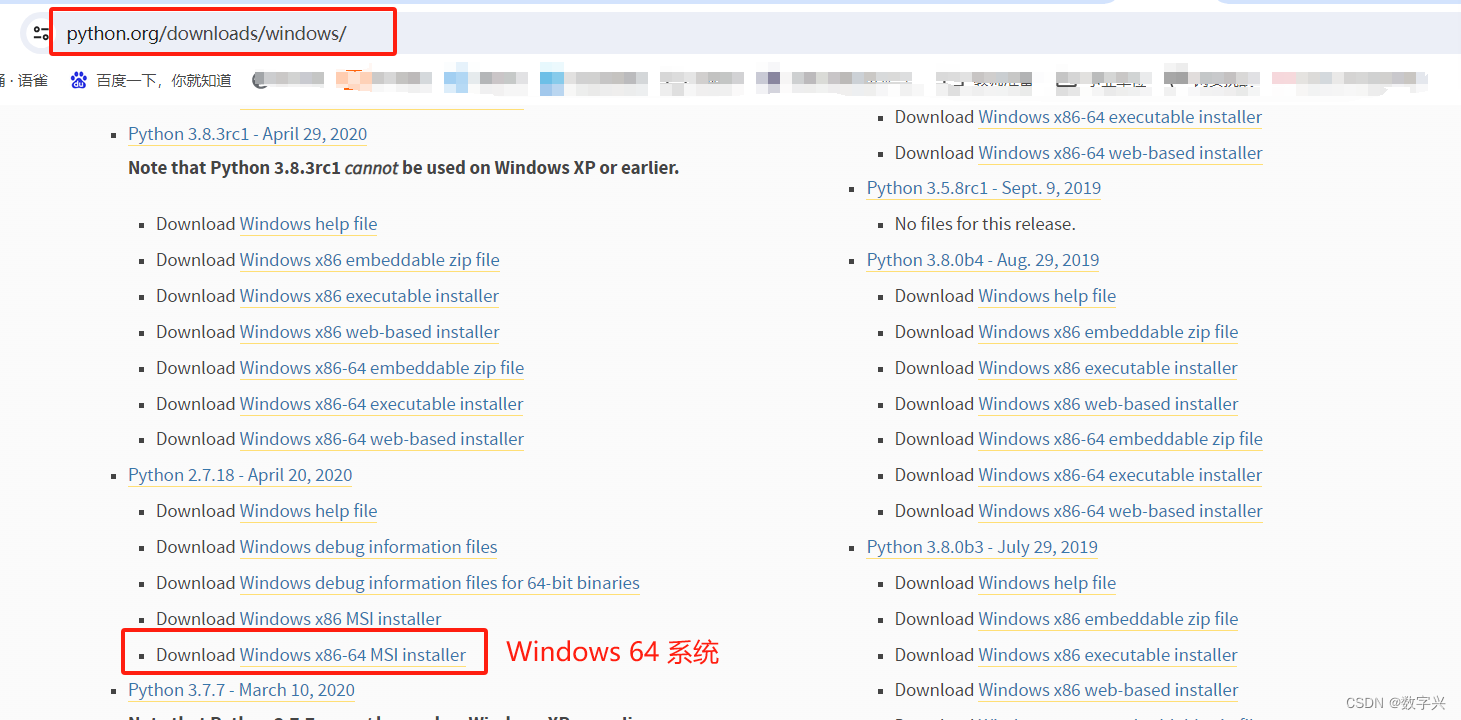1461x720 pixels.
Task: Download Windows x86 MSI installer for Python 2.7.18
Action: tap(341, 619)
